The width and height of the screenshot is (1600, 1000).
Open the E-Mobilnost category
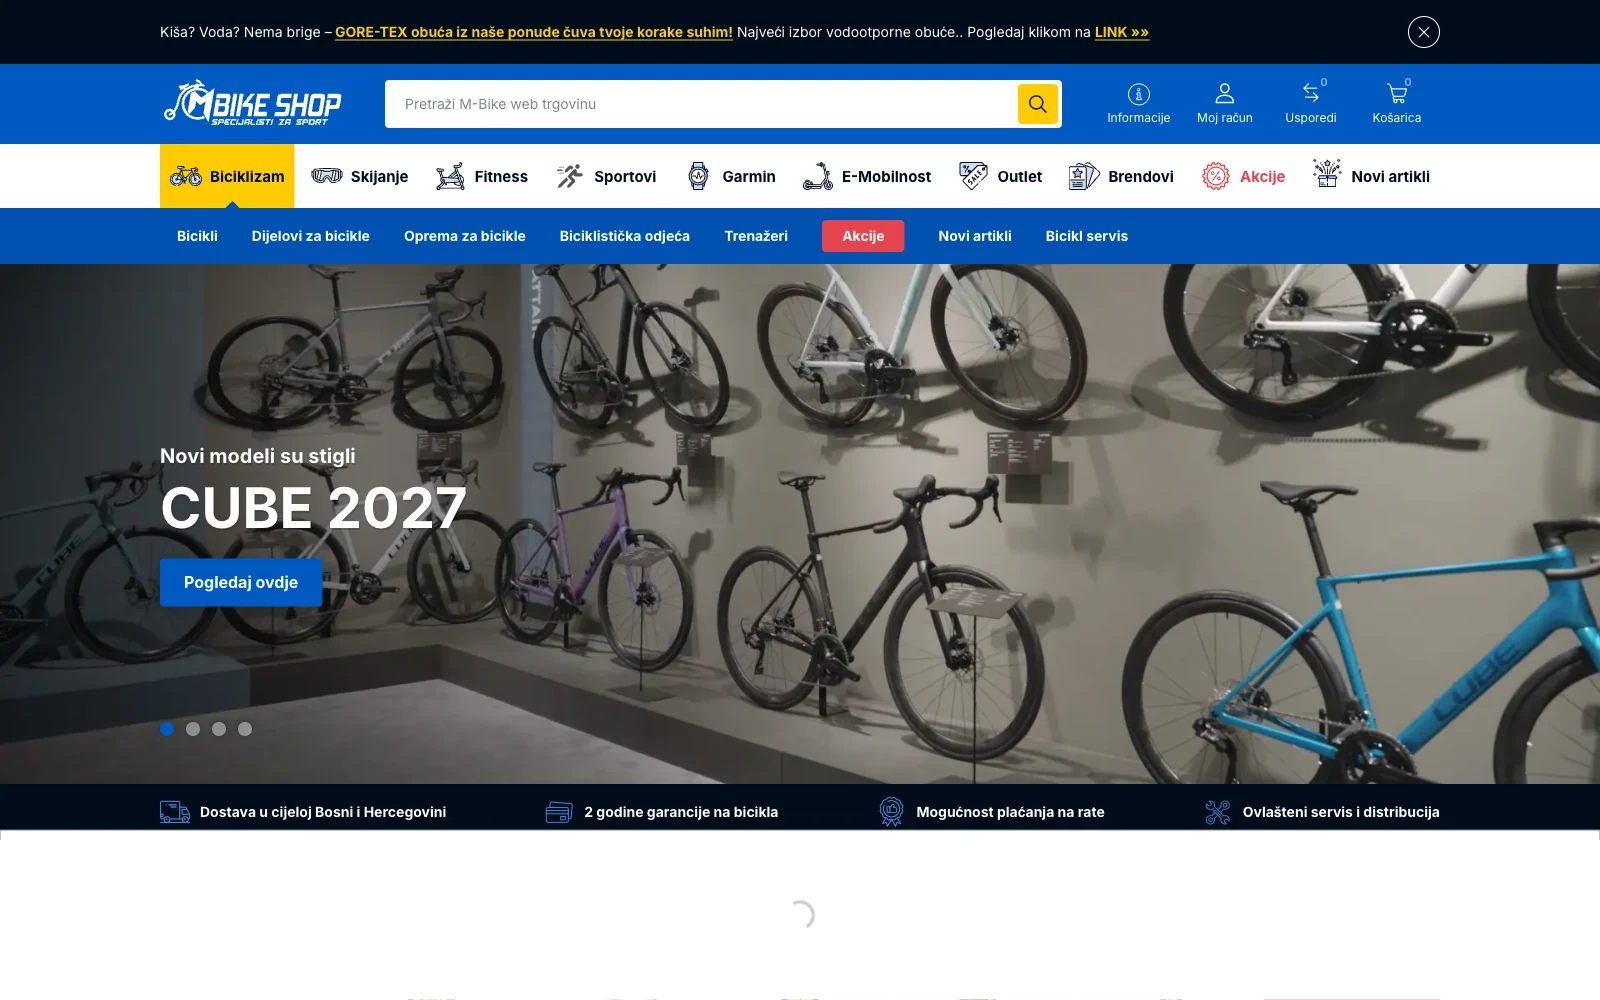point(866,176)
